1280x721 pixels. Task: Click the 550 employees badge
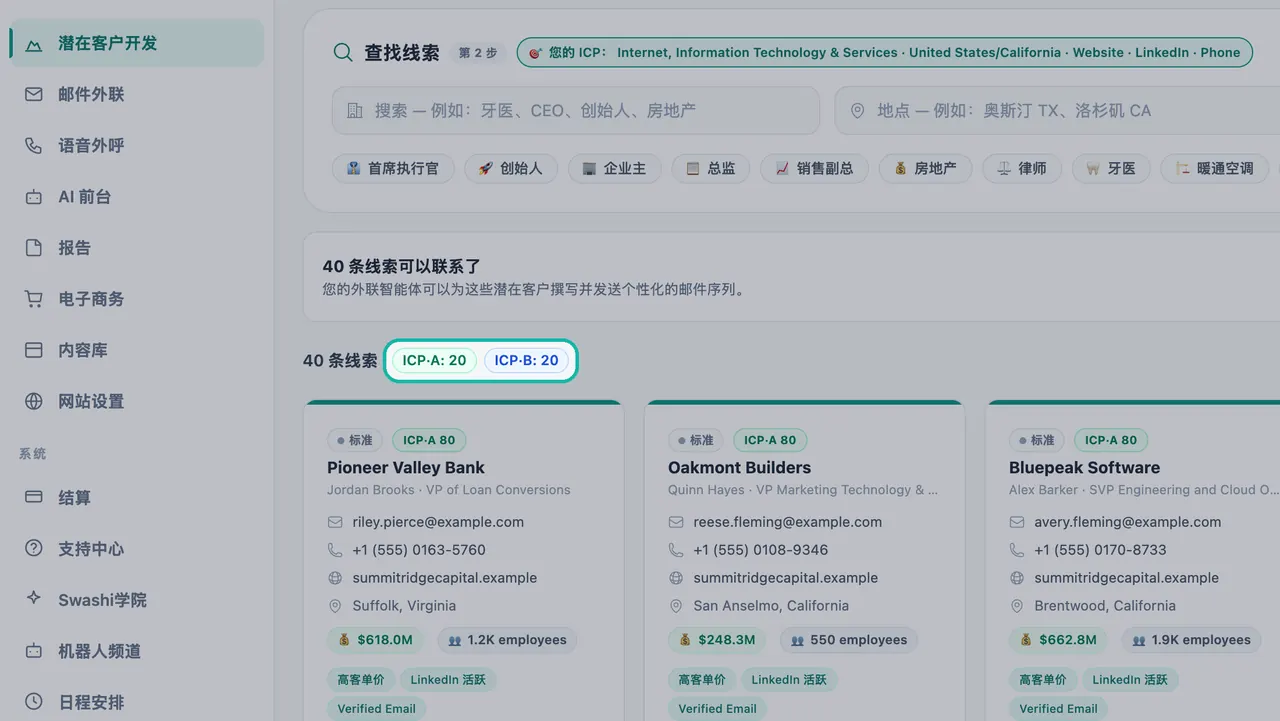click(x=849, y=640)
